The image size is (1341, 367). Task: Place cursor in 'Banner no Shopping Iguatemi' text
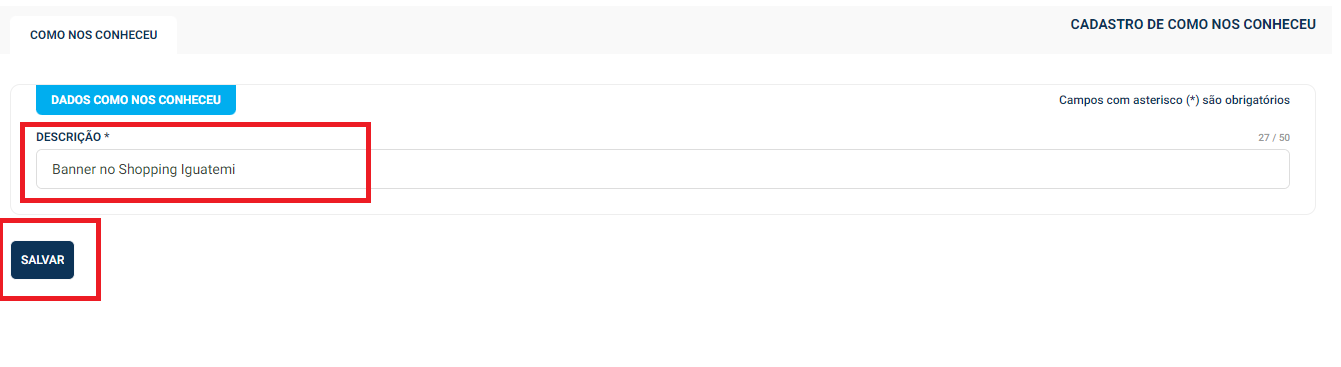144,169
